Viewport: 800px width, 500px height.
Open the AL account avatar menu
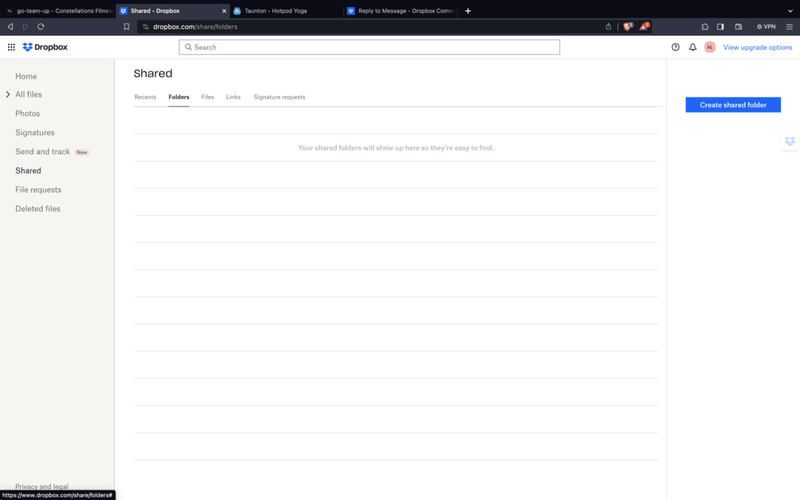coord(710,47)
